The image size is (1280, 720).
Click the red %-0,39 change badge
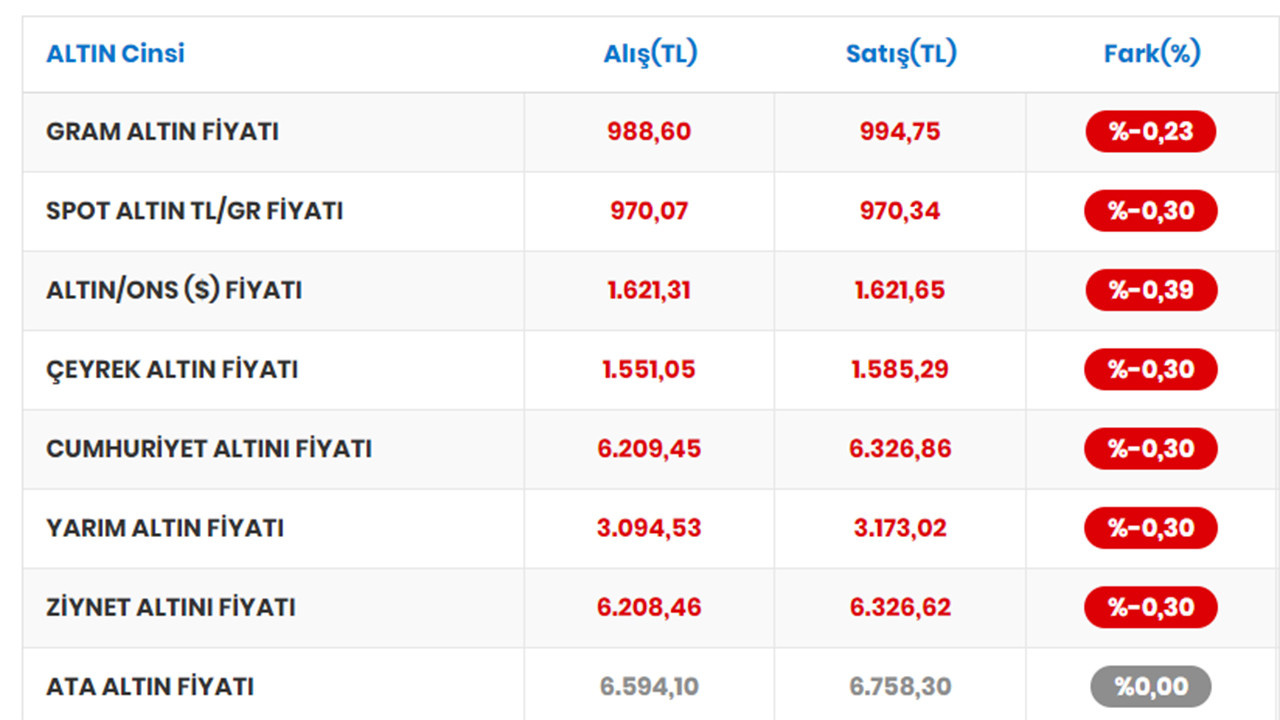(1151, 290)
